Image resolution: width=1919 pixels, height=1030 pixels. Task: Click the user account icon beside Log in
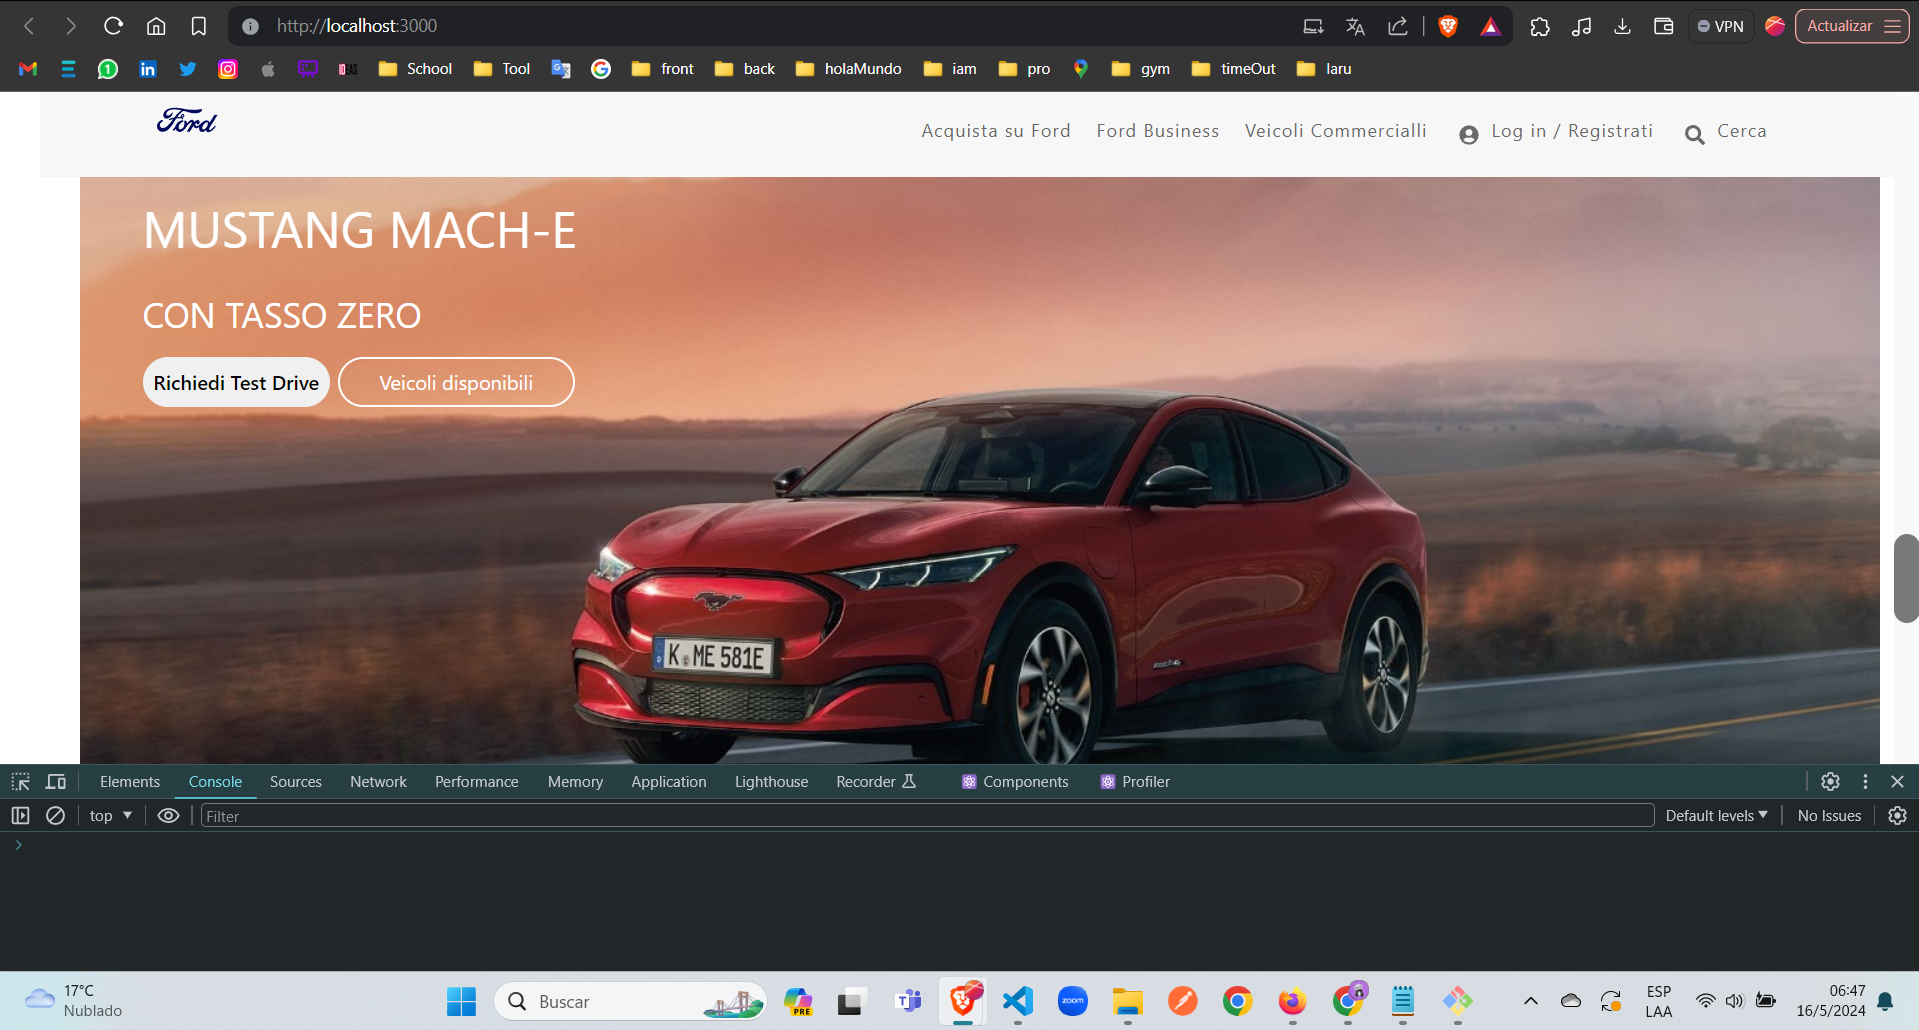(x=1468, y=134)
